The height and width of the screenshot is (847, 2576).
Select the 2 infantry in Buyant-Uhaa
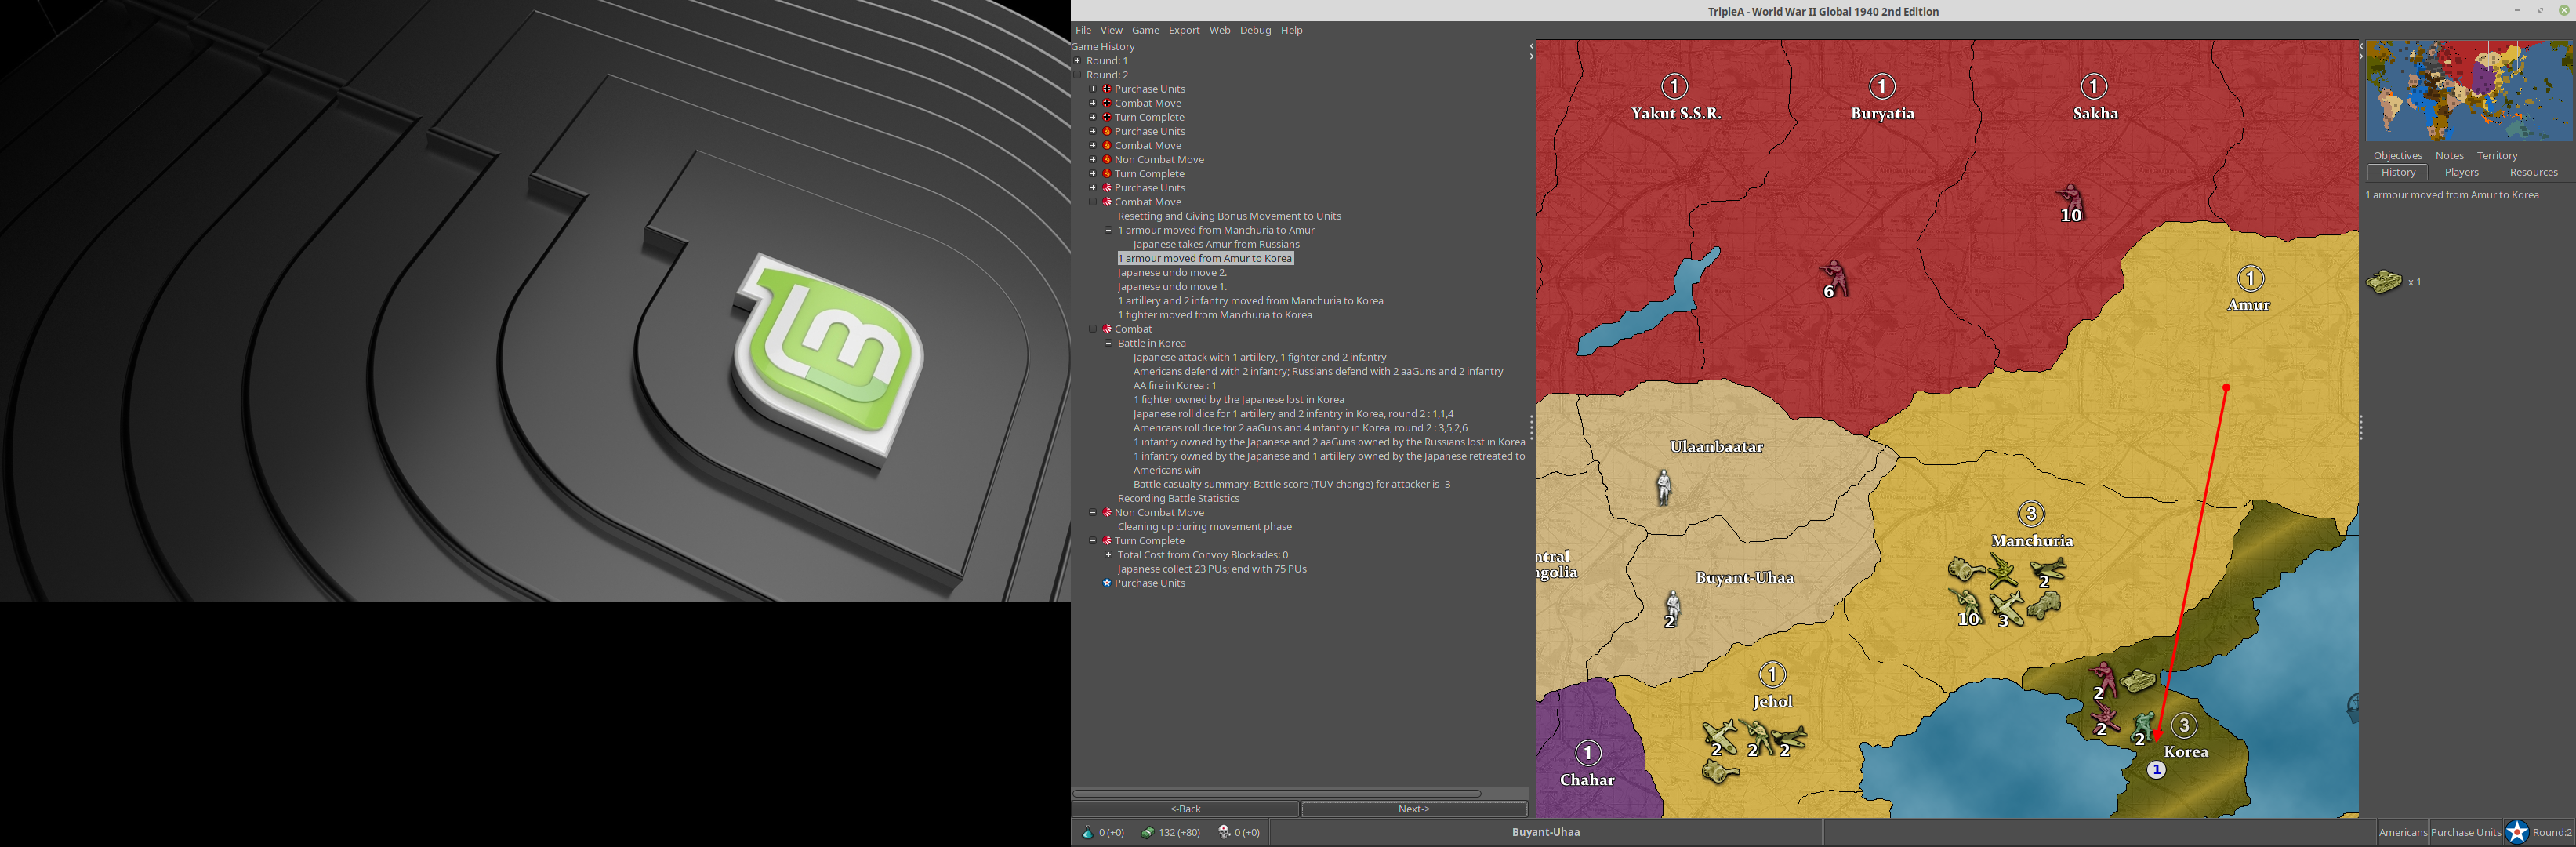tap(1672, 609)
